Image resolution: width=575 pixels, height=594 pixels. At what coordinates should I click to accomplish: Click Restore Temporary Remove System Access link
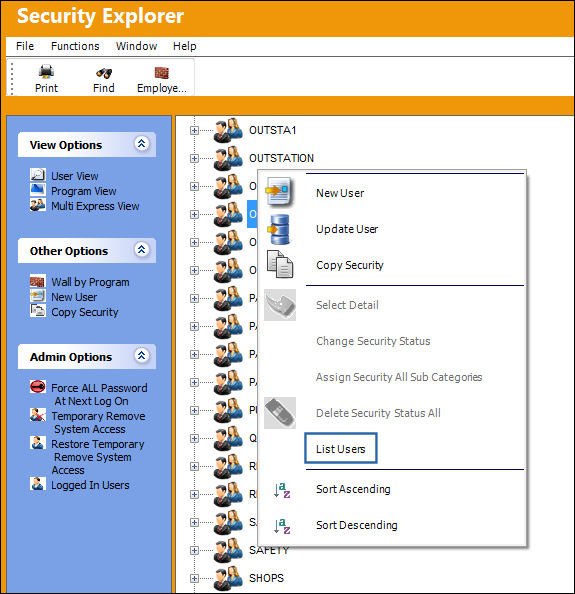coord(98,457)
